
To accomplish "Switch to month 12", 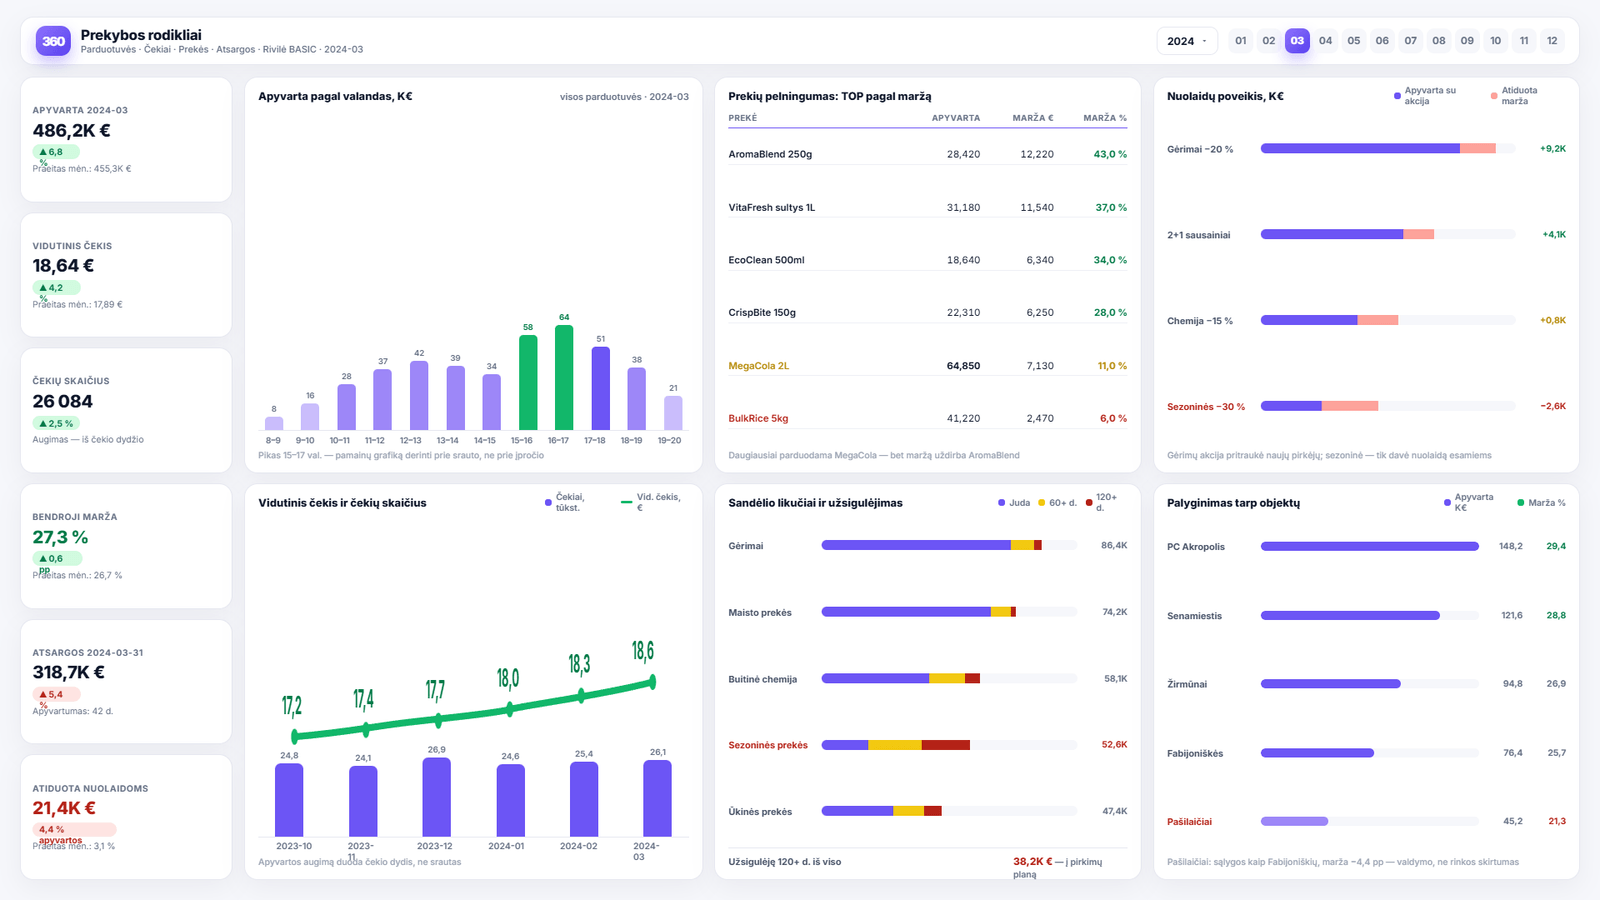I will (1552, 41).
